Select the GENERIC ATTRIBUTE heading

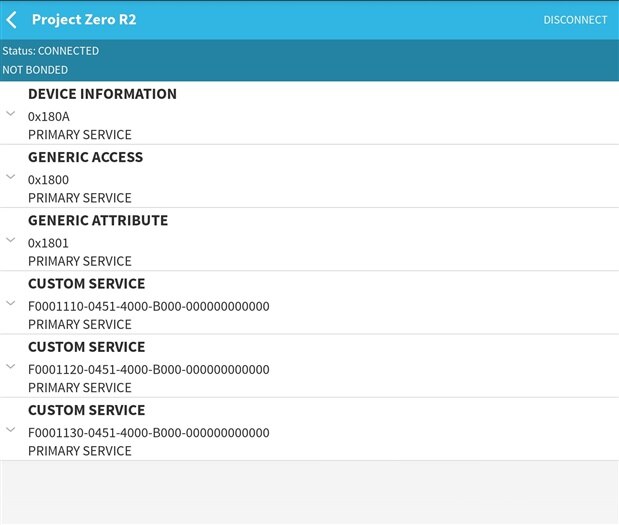pyautogui.click(x=98, y=220)
